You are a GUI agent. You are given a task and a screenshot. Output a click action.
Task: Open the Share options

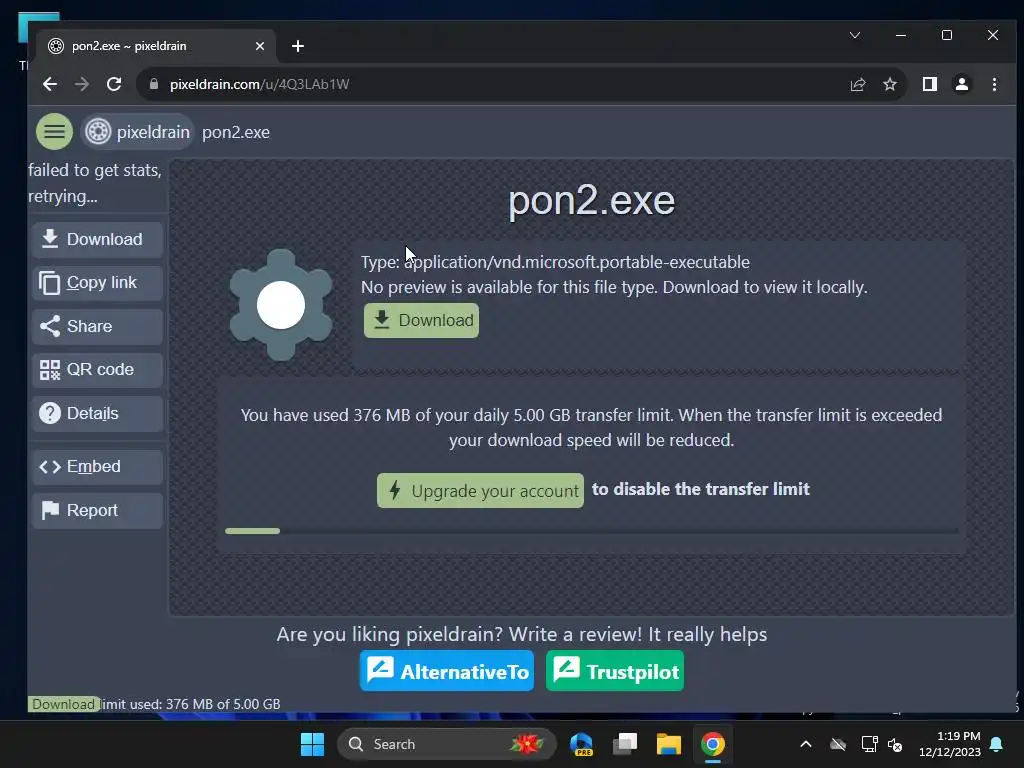[97, 326]
